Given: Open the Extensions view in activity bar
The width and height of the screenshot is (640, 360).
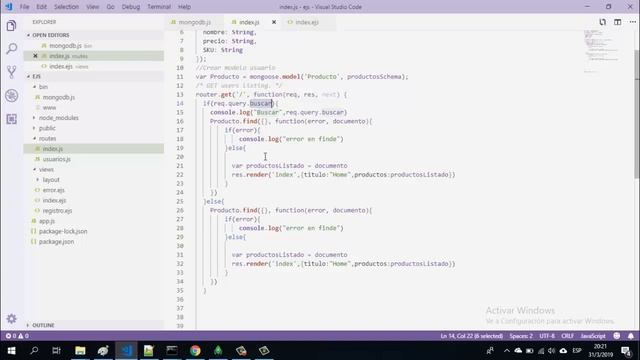Looking at the screenshot, I should [11, 119].
